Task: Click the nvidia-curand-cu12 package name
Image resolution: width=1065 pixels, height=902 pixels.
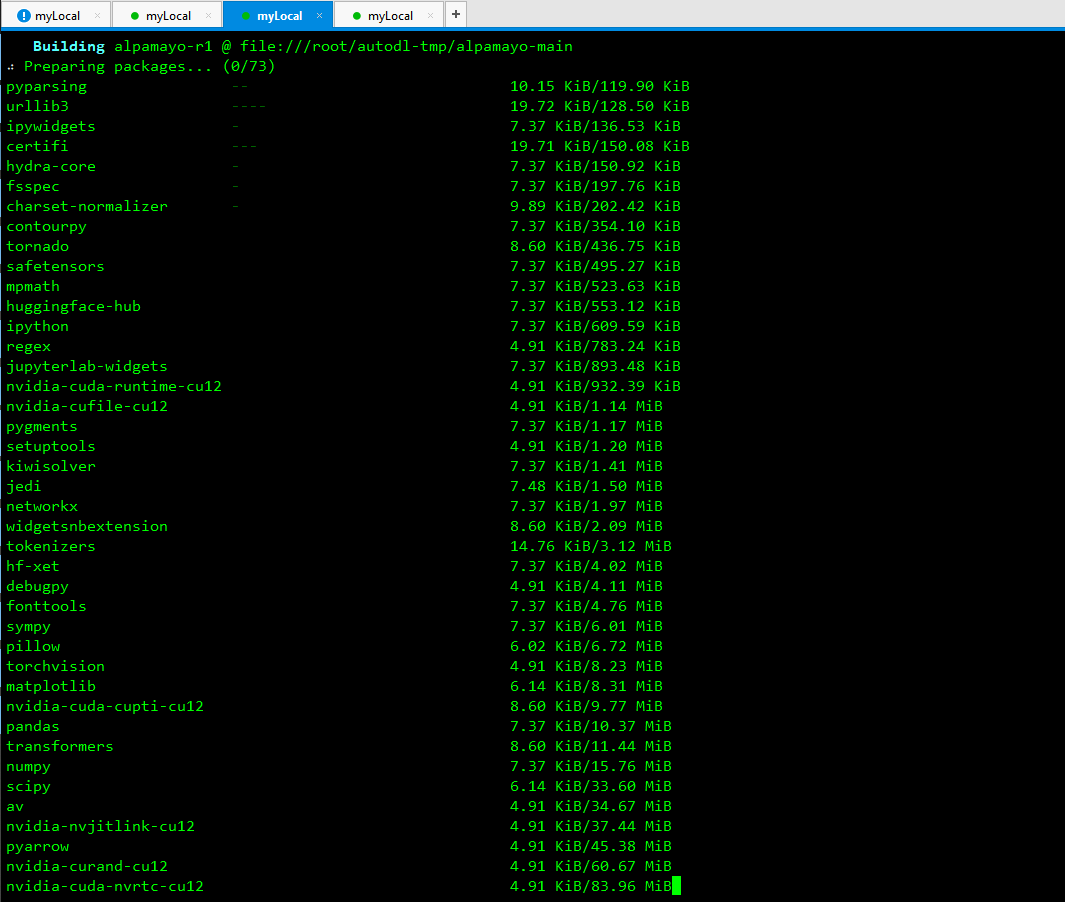Action: (x=87, y=866)
